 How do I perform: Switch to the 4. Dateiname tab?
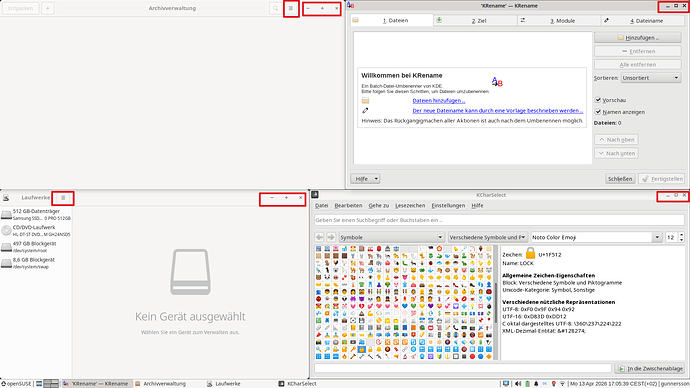(642, 20)
